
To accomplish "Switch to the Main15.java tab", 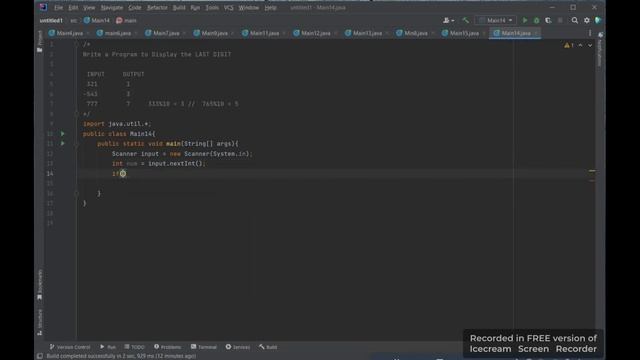I will pos(460,33).
